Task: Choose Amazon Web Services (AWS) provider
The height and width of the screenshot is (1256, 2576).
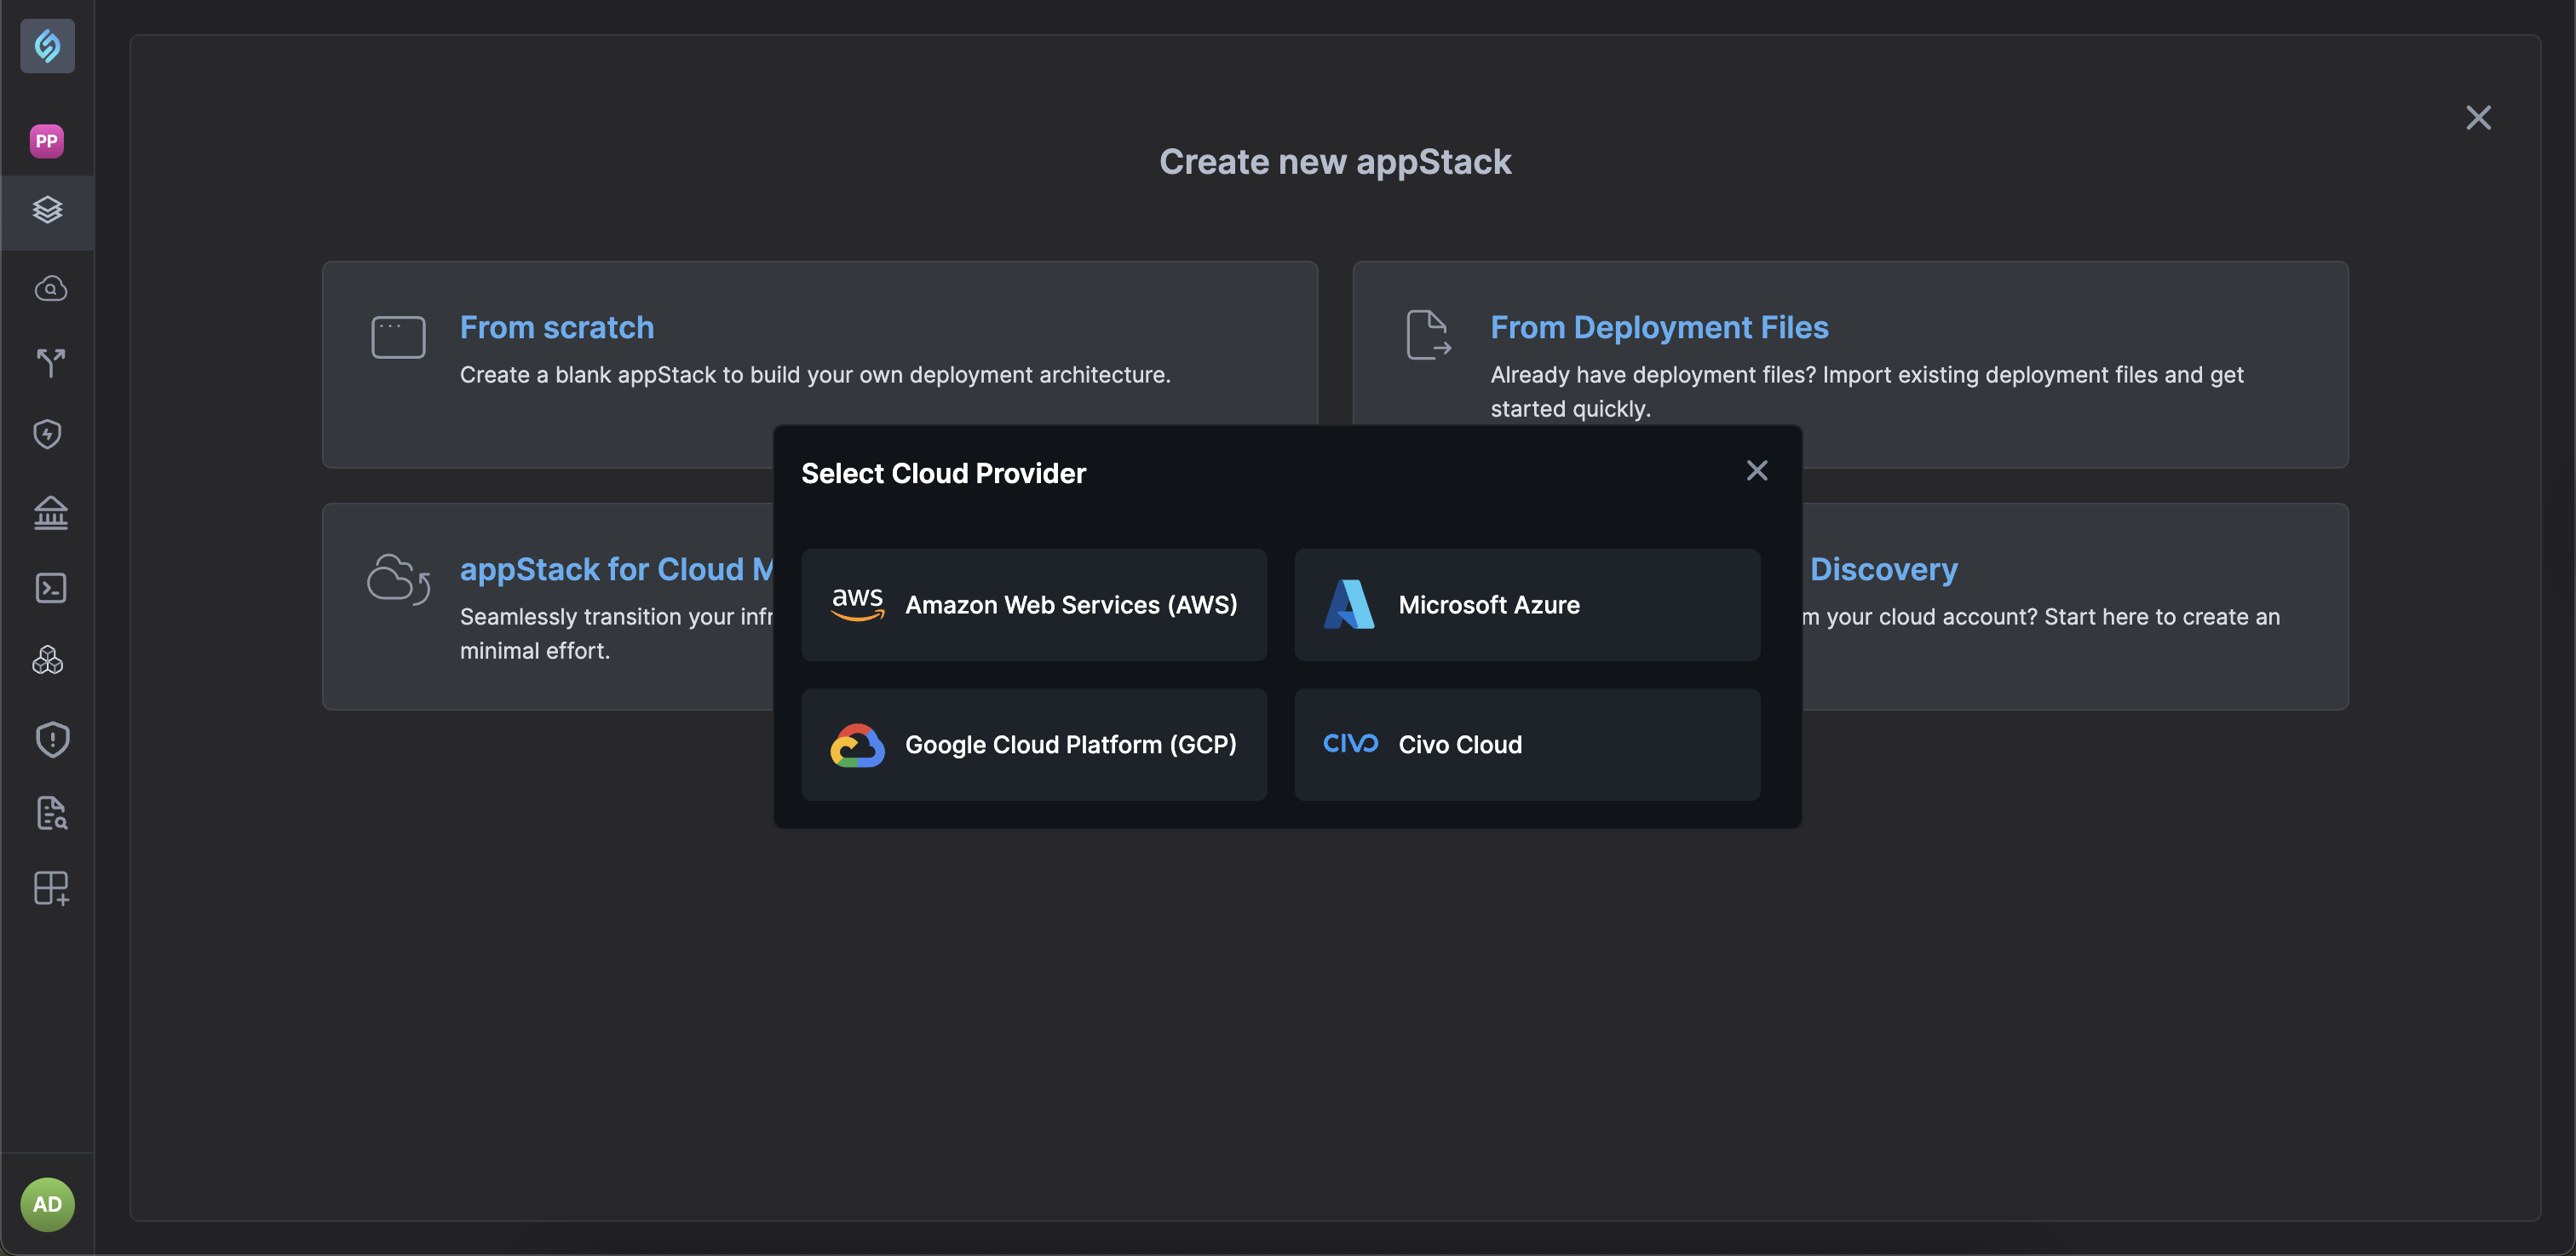Action: (x=1034, y=605)
